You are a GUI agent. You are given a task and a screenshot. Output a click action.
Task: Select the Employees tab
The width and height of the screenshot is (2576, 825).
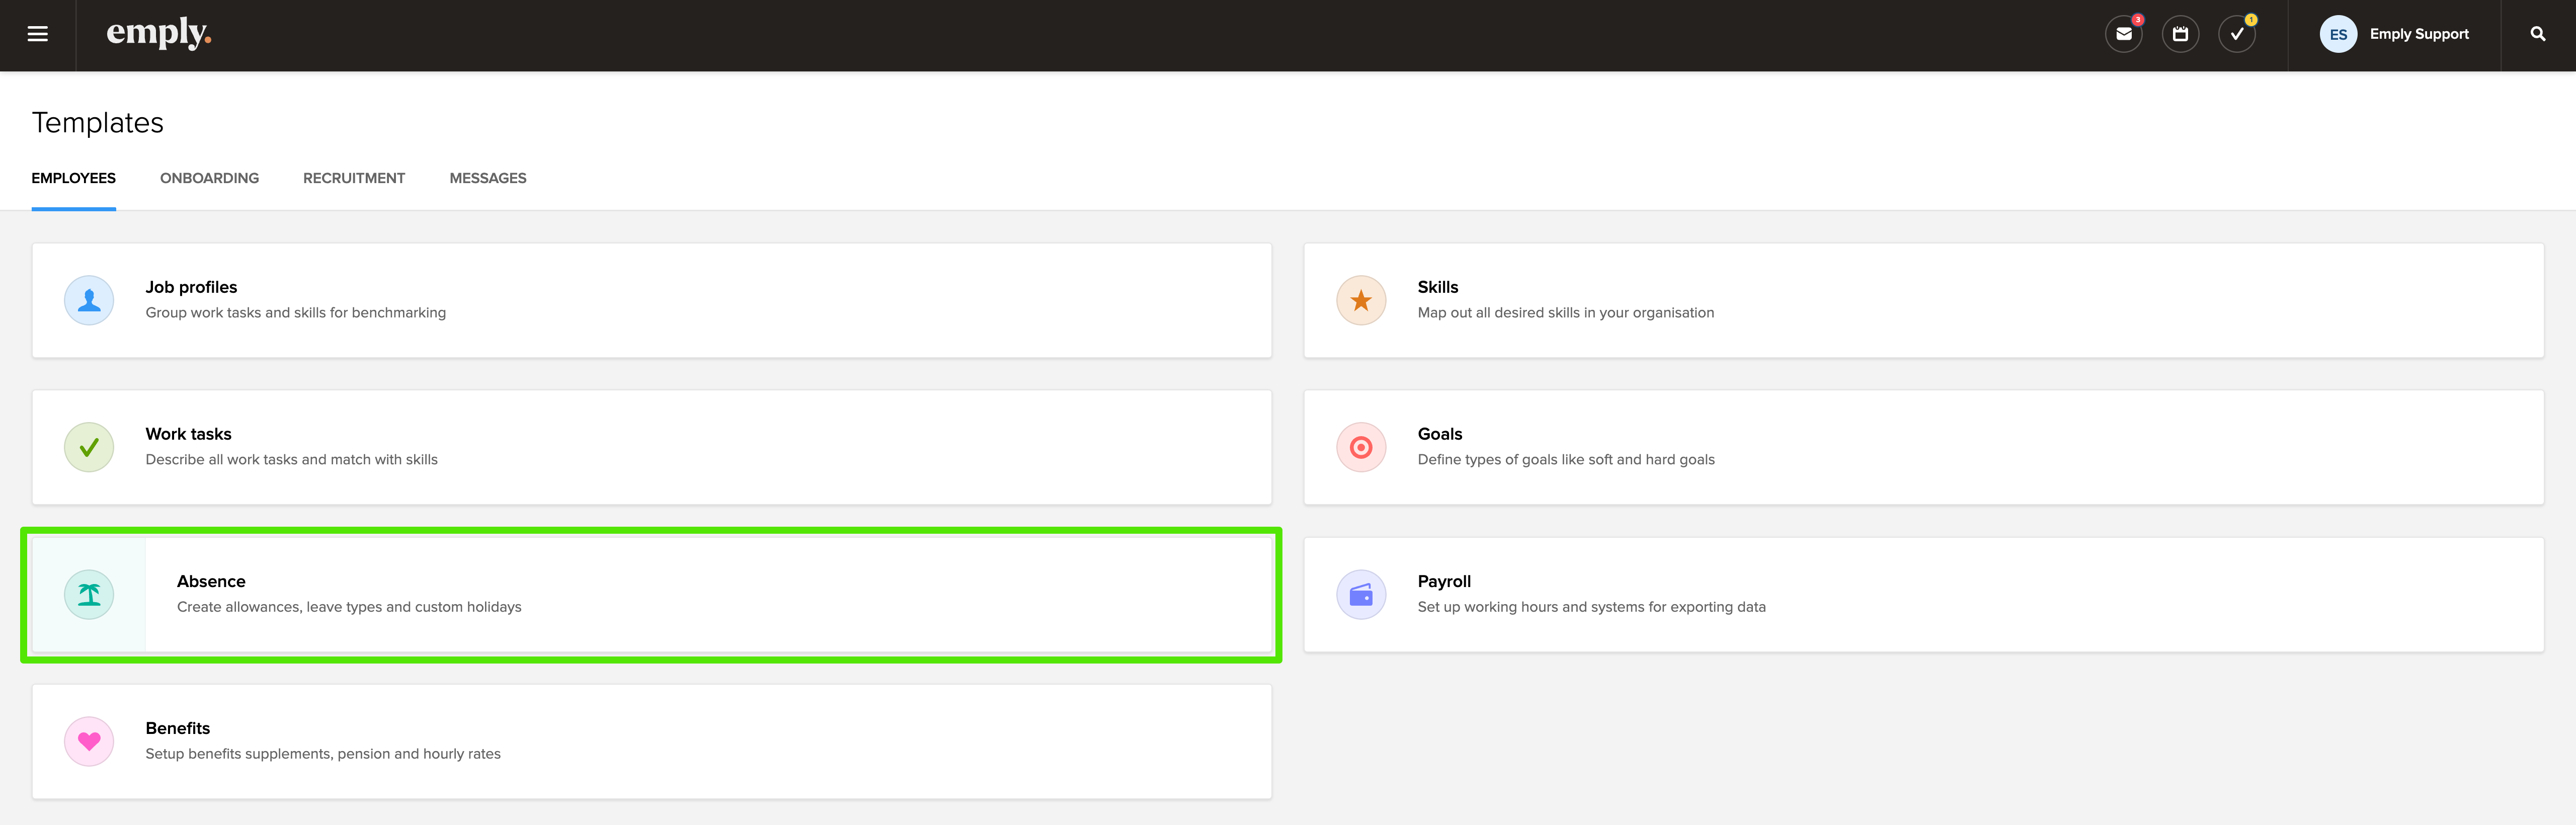pos(73,178)
